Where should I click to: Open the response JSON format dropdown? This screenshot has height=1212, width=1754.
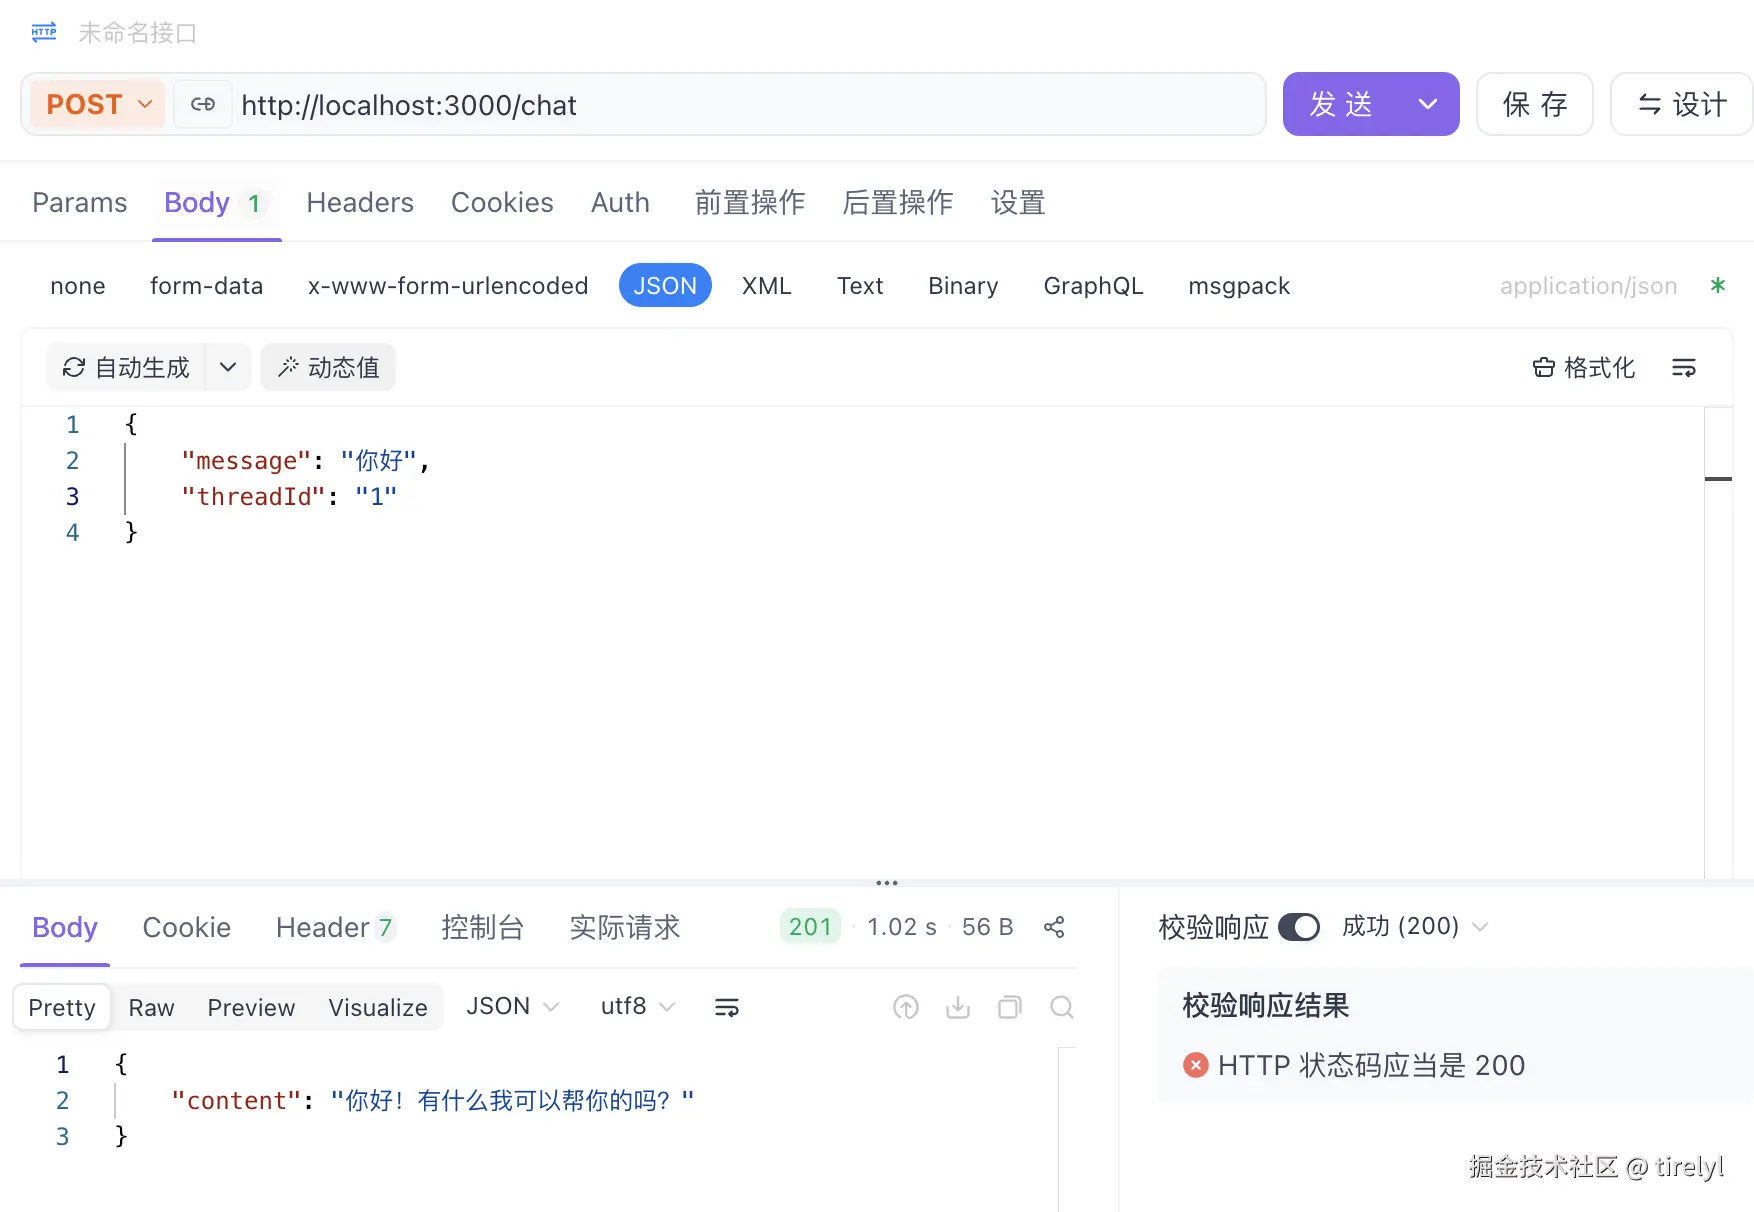[512, 1006]
